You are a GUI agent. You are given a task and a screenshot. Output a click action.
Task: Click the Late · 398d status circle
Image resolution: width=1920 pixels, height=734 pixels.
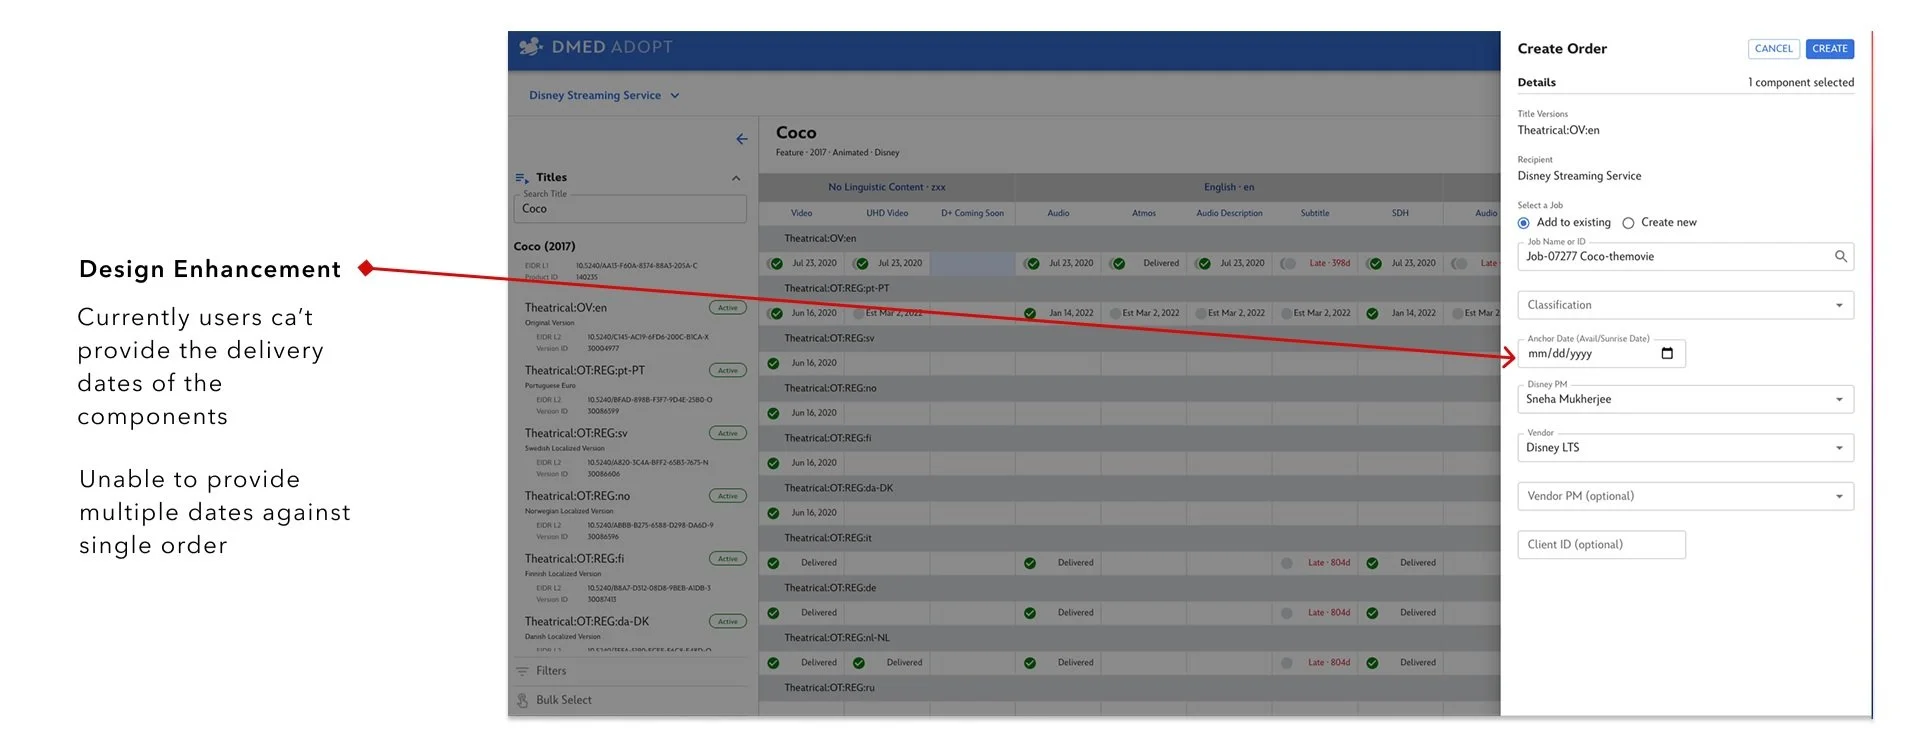[x=1289, y=264]
